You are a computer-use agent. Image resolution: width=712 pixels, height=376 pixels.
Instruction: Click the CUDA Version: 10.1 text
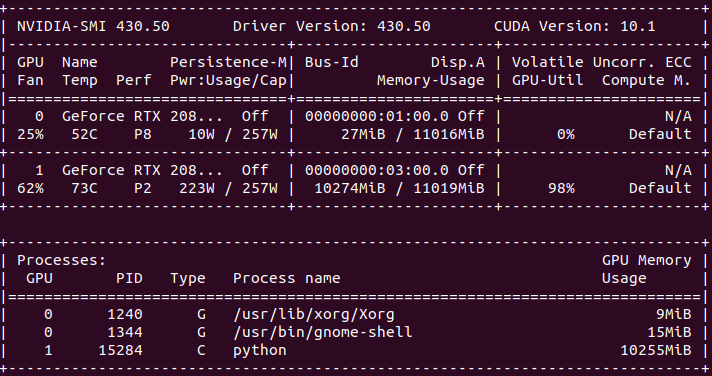click(x=574, y=26)
